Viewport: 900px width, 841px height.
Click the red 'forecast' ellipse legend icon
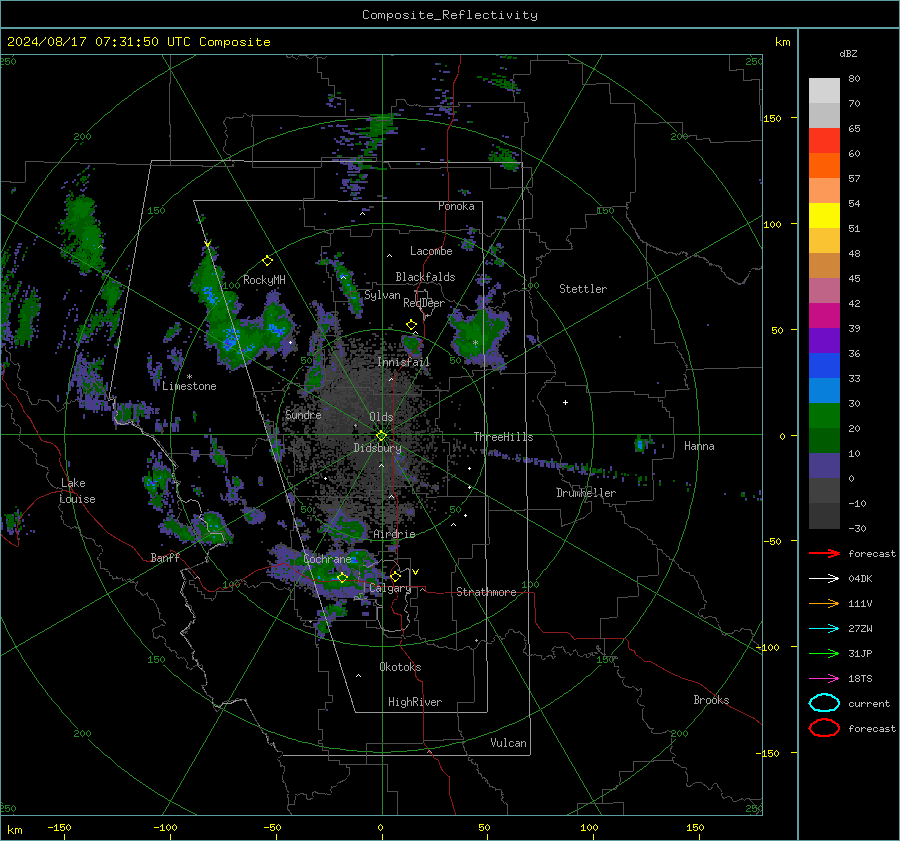[x=824, y=728]
